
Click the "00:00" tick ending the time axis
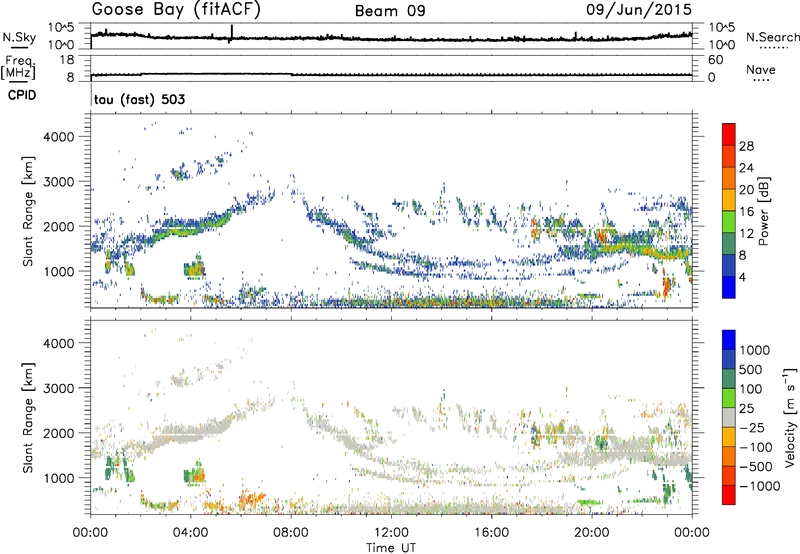coord(692,533)
